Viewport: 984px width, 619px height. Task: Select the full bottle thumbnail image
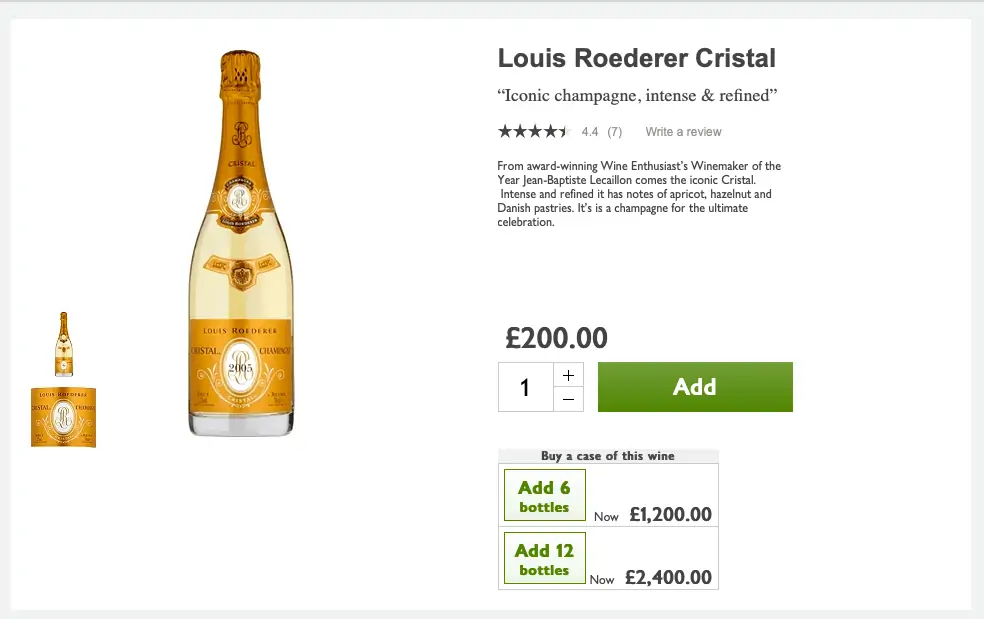point(64,344)
